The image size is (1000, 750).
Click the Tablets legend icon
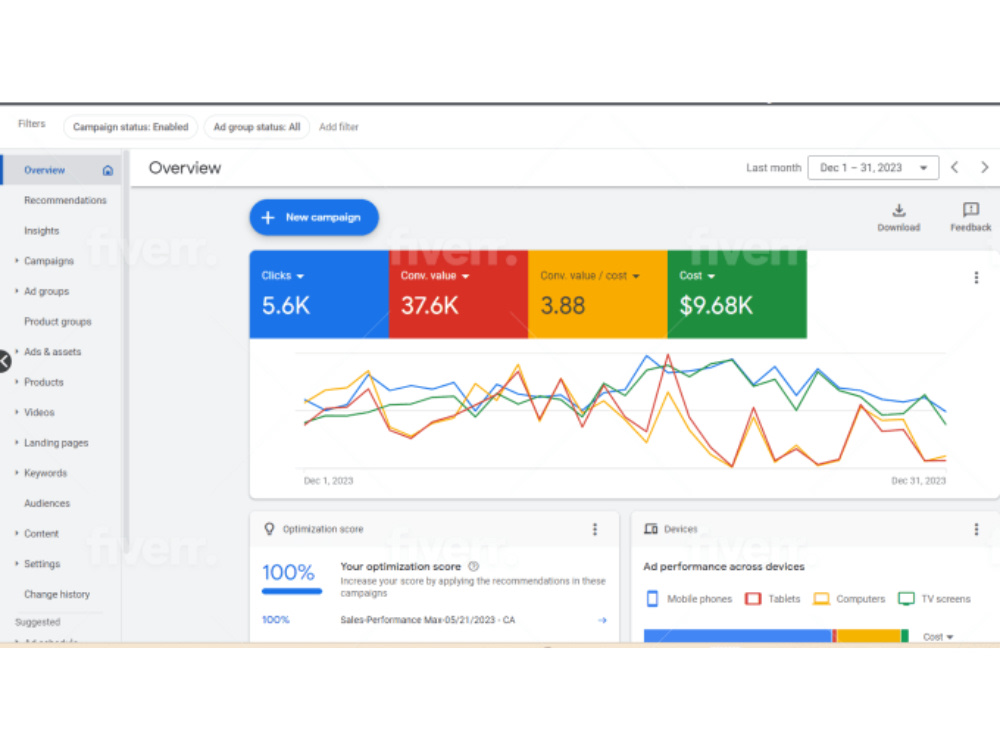pos(753,599)
